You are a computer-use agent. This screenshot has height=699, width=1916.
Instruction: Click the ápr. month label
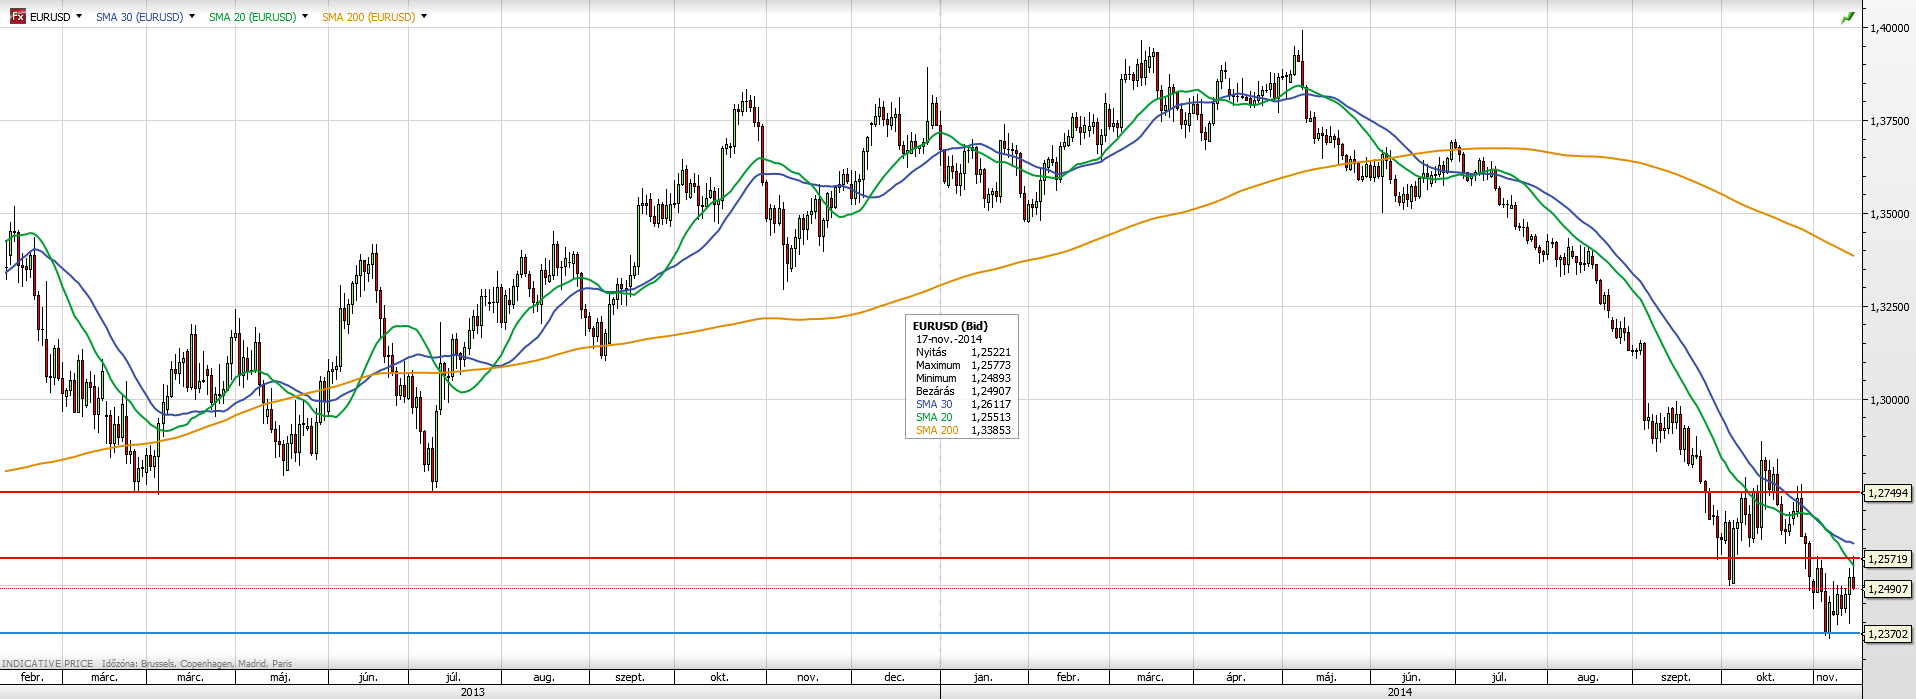tap(1236, 677)
